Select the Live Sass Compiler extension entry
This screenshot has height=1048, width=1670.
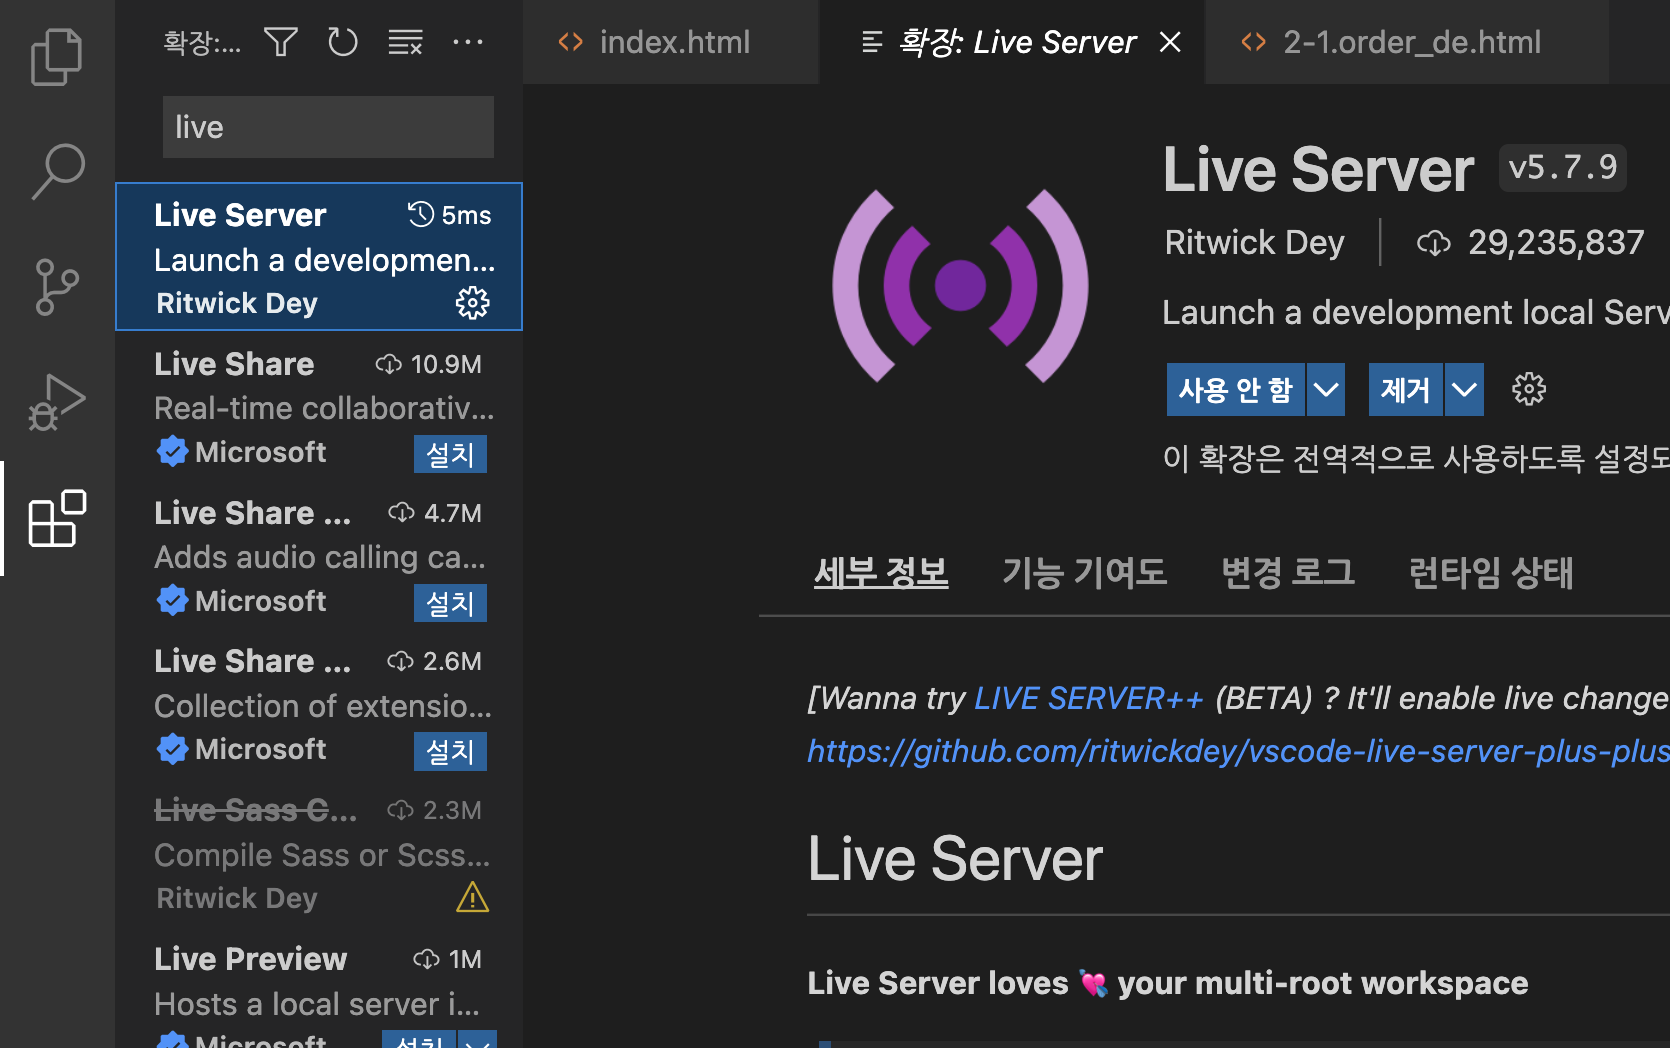click(x=319, y=852)
